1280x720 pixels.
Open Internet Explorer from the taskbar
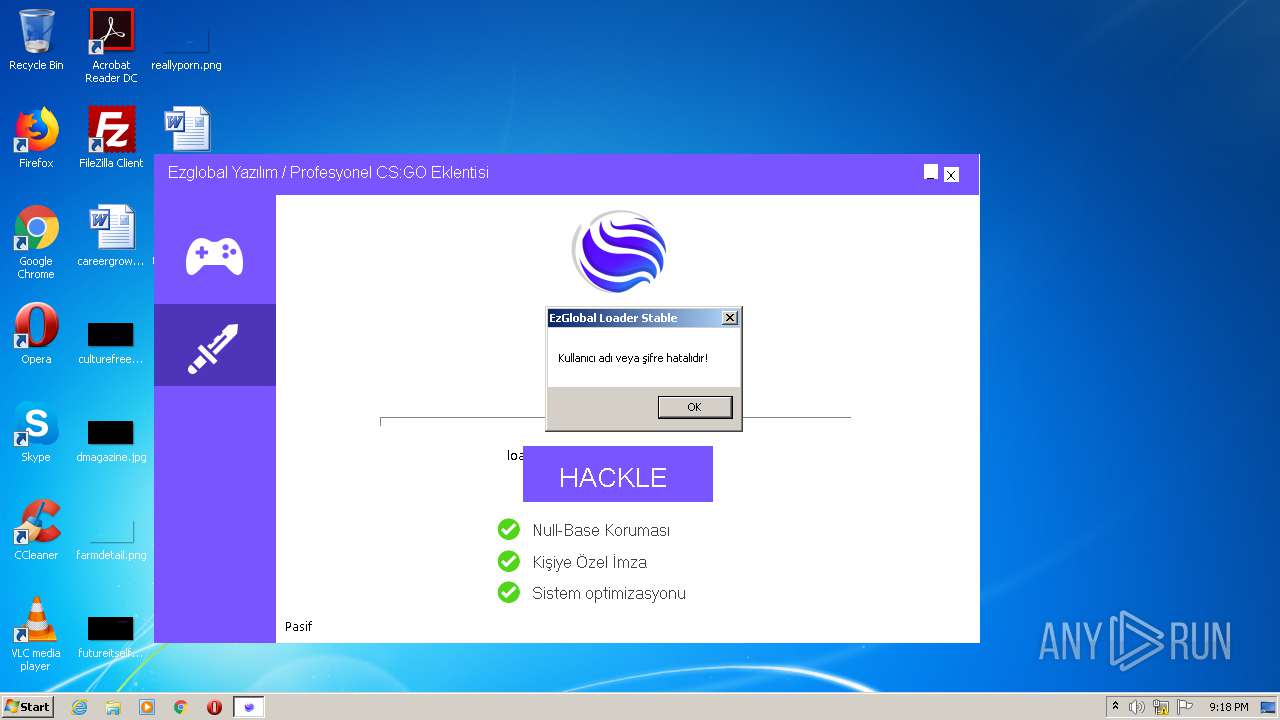coord(79,707)
